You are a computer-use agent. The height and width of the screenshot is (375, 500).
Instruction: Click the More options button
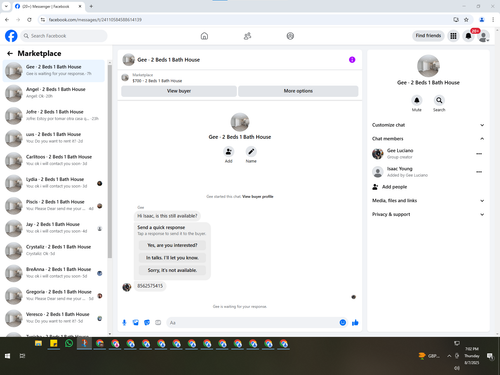[298, 91]
